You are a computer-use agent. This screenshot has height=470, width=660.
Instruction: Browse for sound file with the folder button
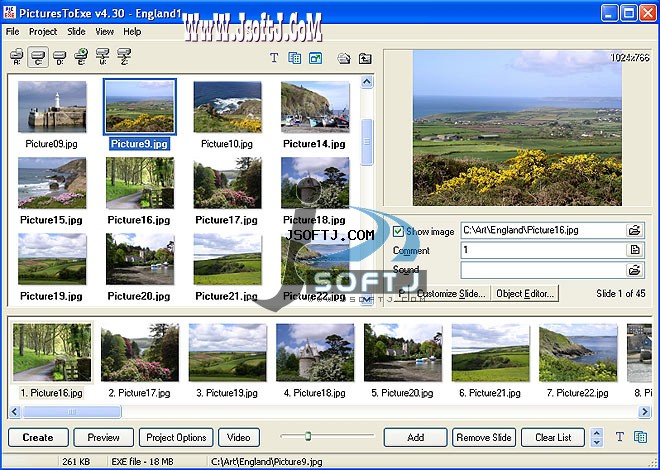[x=634, y=270]
